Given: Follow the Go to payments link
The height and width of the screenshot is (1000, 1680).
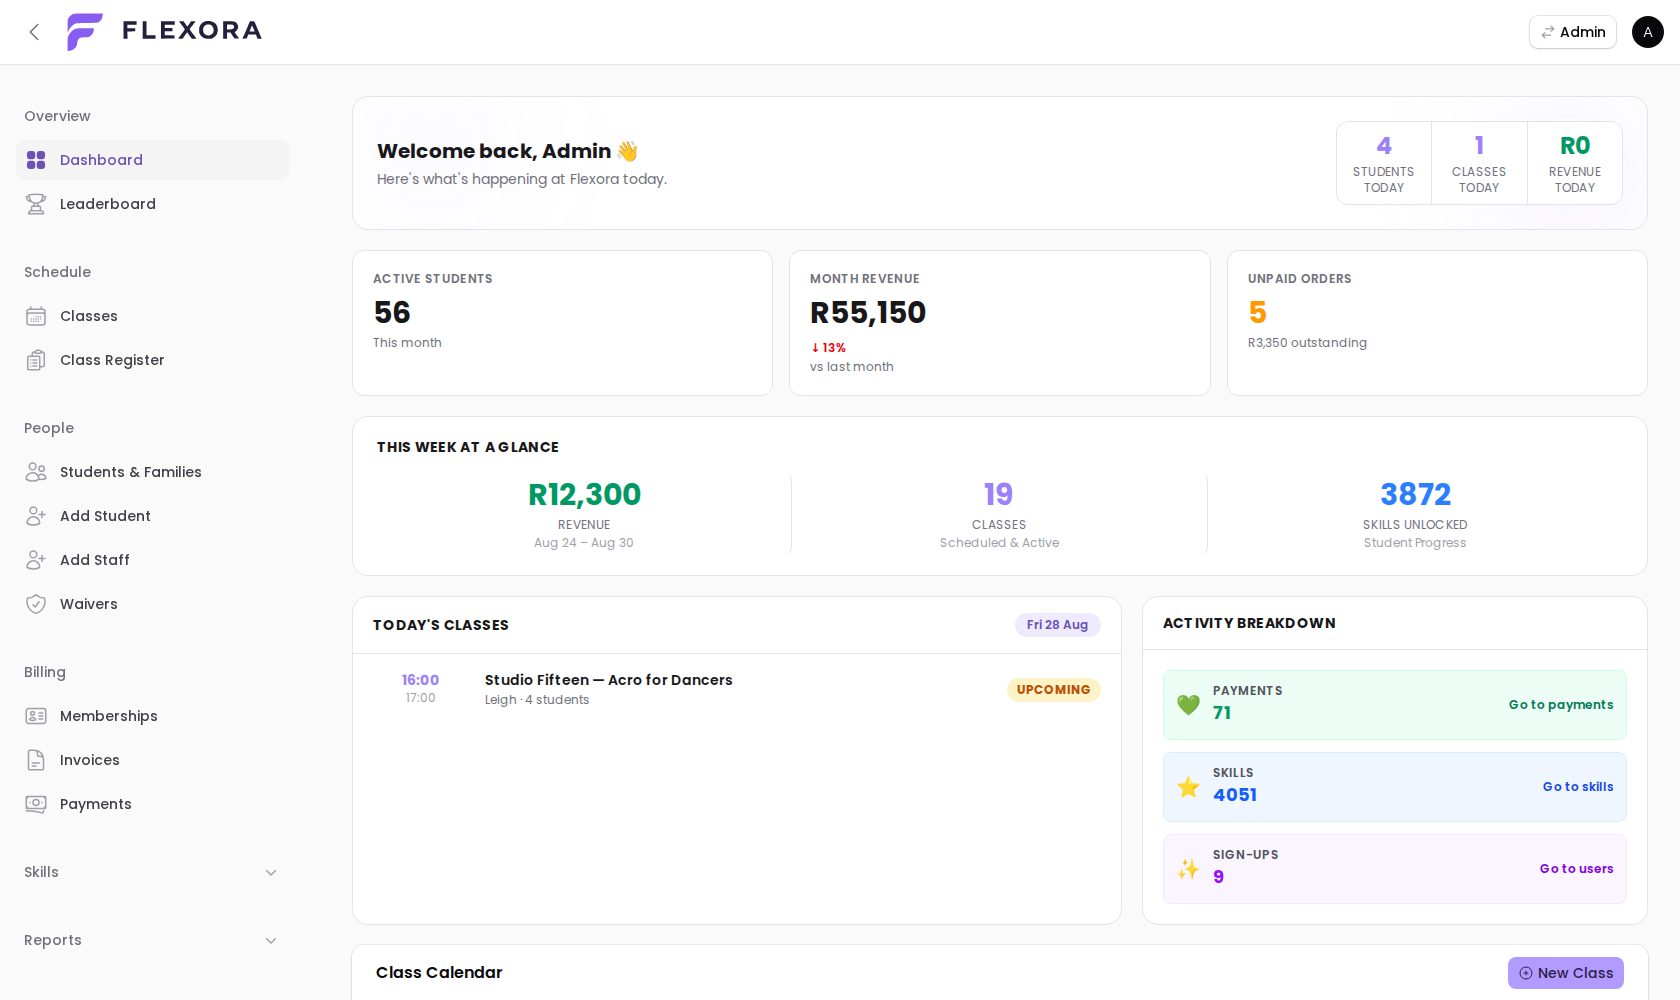Looking at the screenshot, I should (1561, 705).
